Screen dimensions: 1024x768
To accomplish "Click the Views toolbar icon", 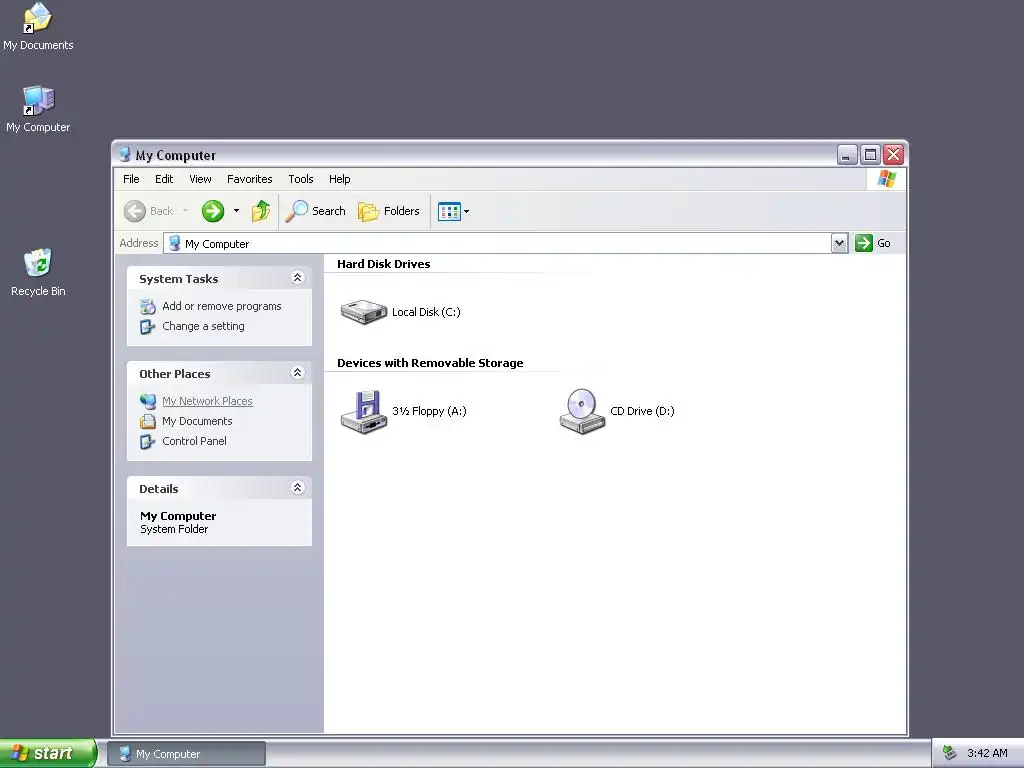I will tap(449, 212).
